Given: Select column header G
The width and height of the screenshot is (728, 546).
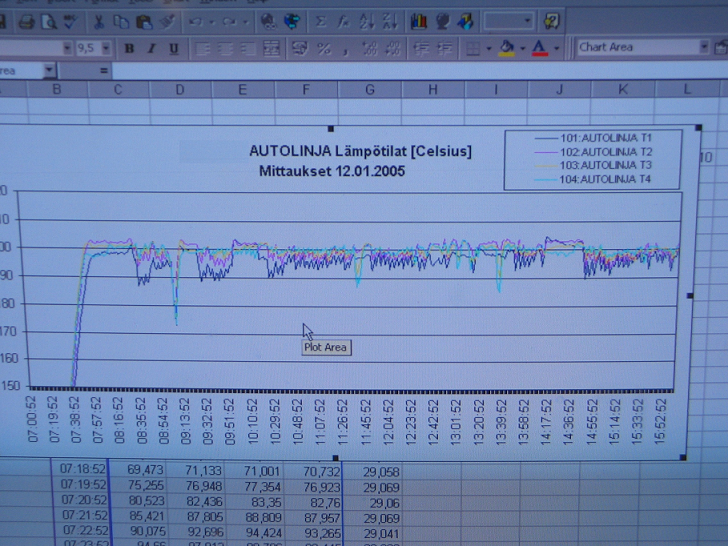Looking at the screenshot, I should point(370,89).
